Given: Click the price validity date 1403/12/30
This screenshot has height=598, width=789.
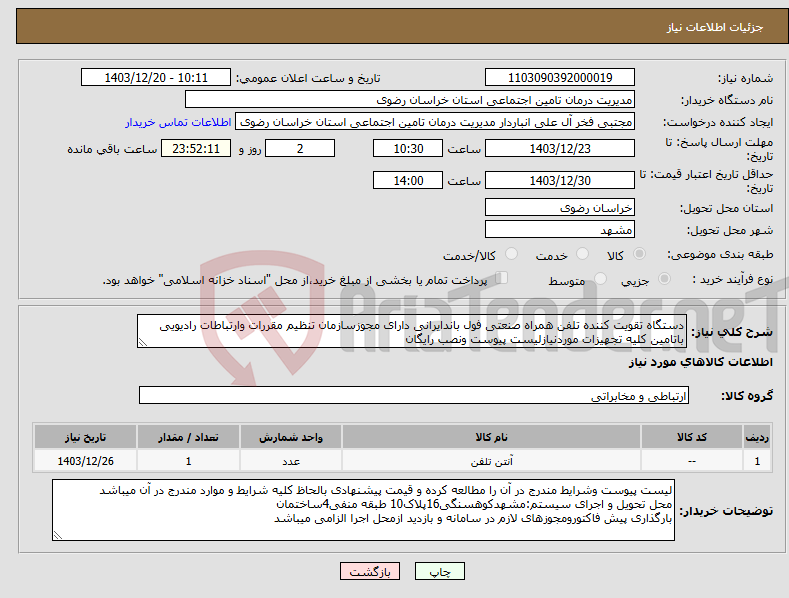Looking at the screenshot, I should [x=560, y=180].
